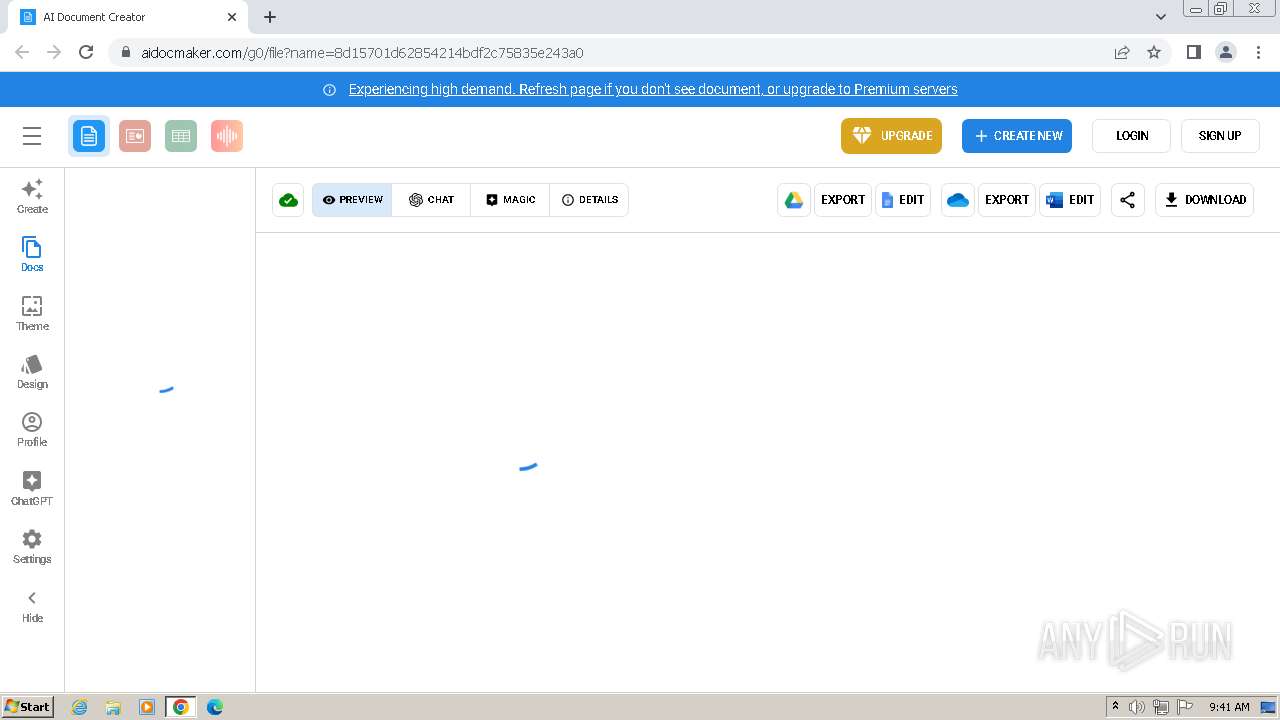The height and width of the screenshot is (720, 1280).
Task: Edit in Microsoft Word
Action: click(x=1070, y=200)
